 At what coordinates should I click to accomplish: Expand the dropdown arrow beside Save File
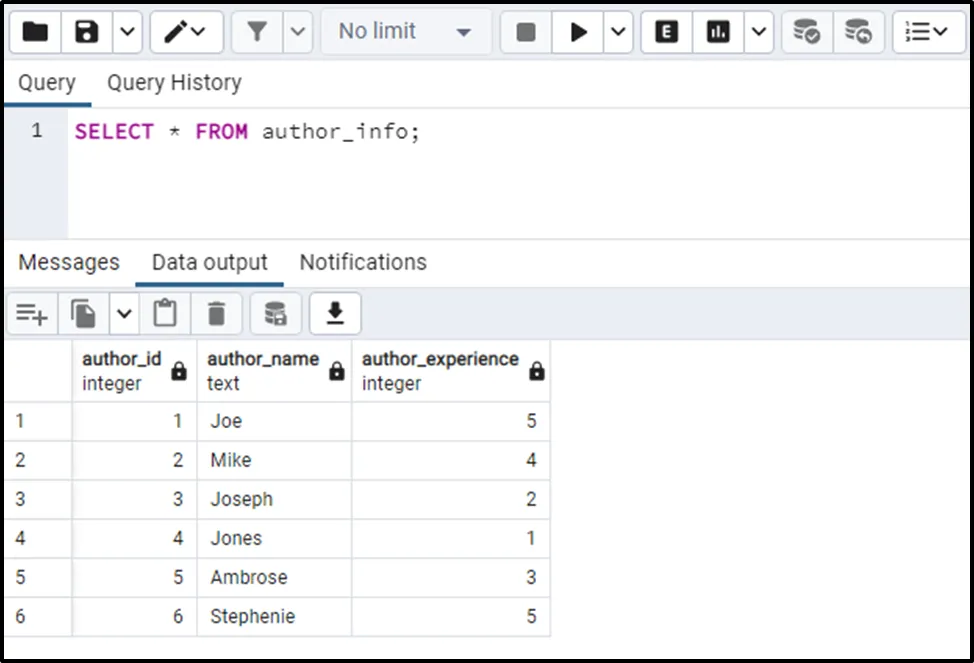pos(126,32)
